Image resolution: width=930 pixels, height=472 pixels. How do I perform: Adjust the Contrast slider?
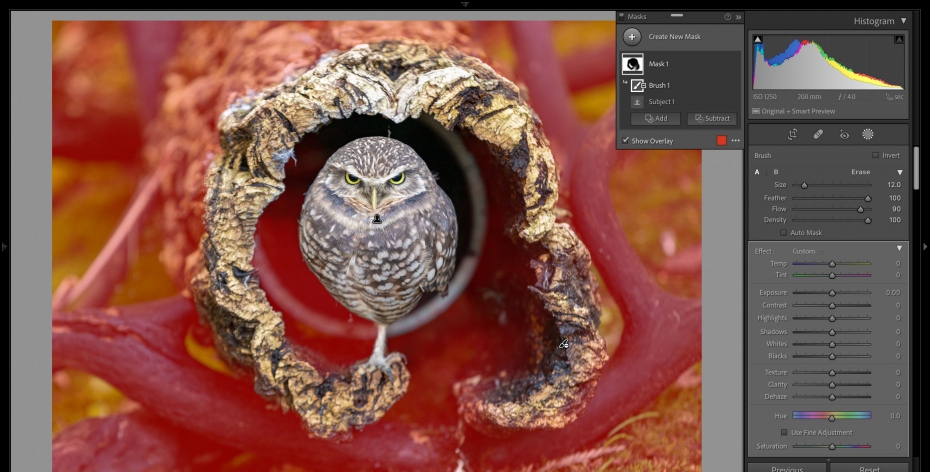click(832, 305)
